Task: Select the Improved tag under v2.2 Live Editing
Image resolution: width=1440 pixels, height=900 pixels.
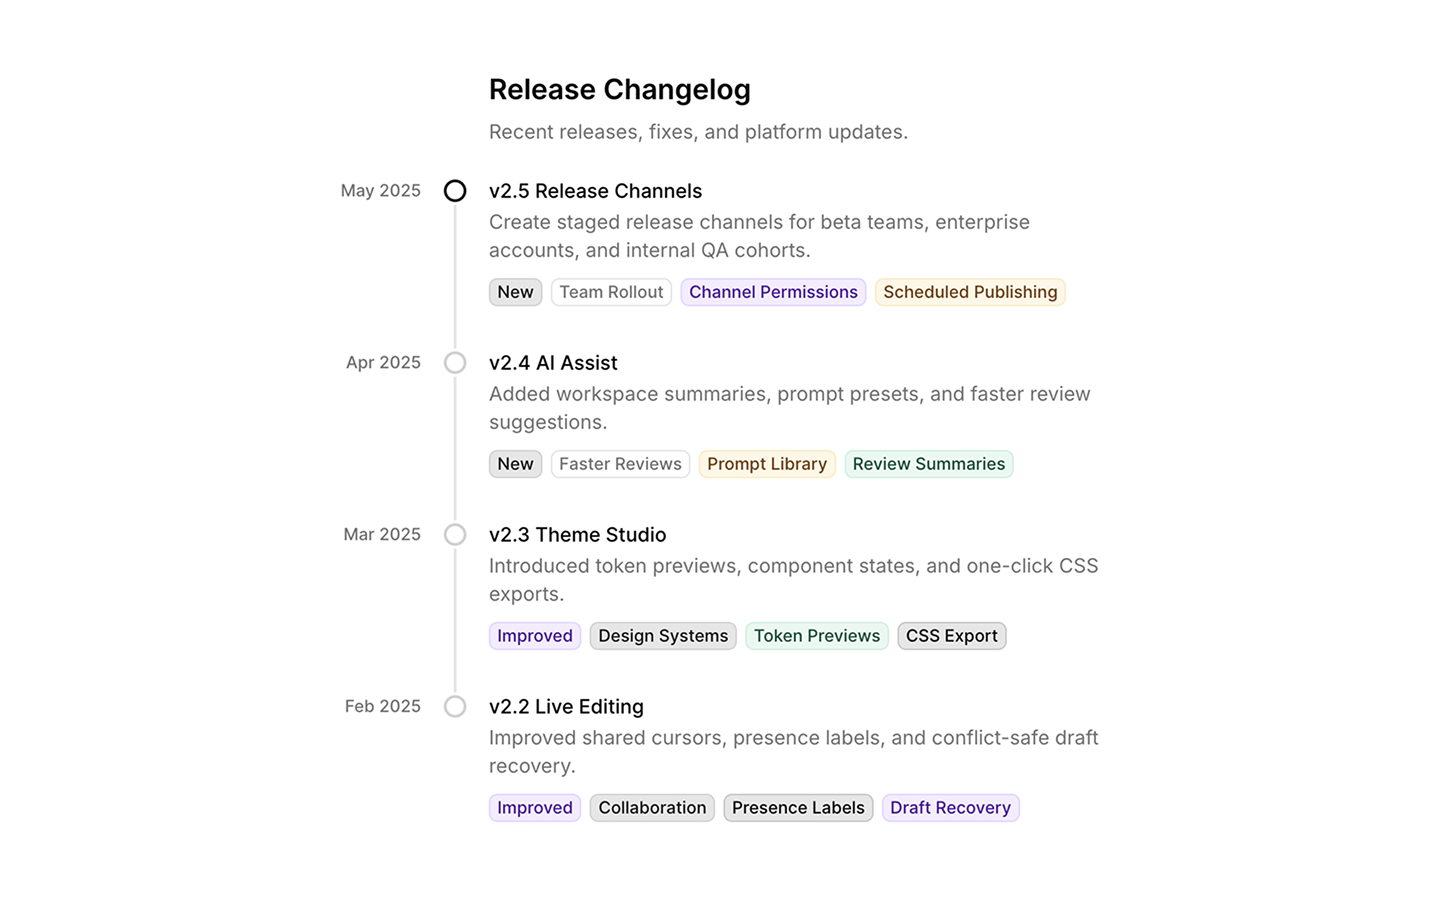Action: pyautogui.click(x=535, y=808)
